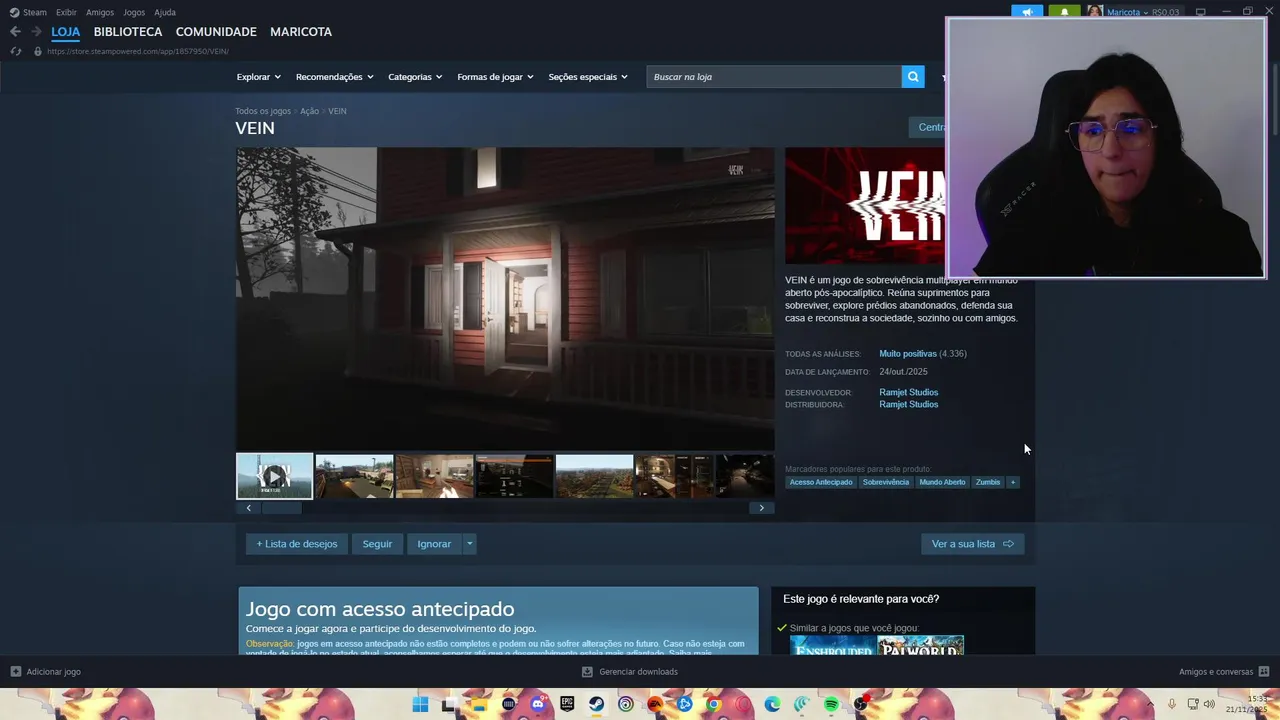
Task: Open the Exibir menu
Action: pos(66,12)
